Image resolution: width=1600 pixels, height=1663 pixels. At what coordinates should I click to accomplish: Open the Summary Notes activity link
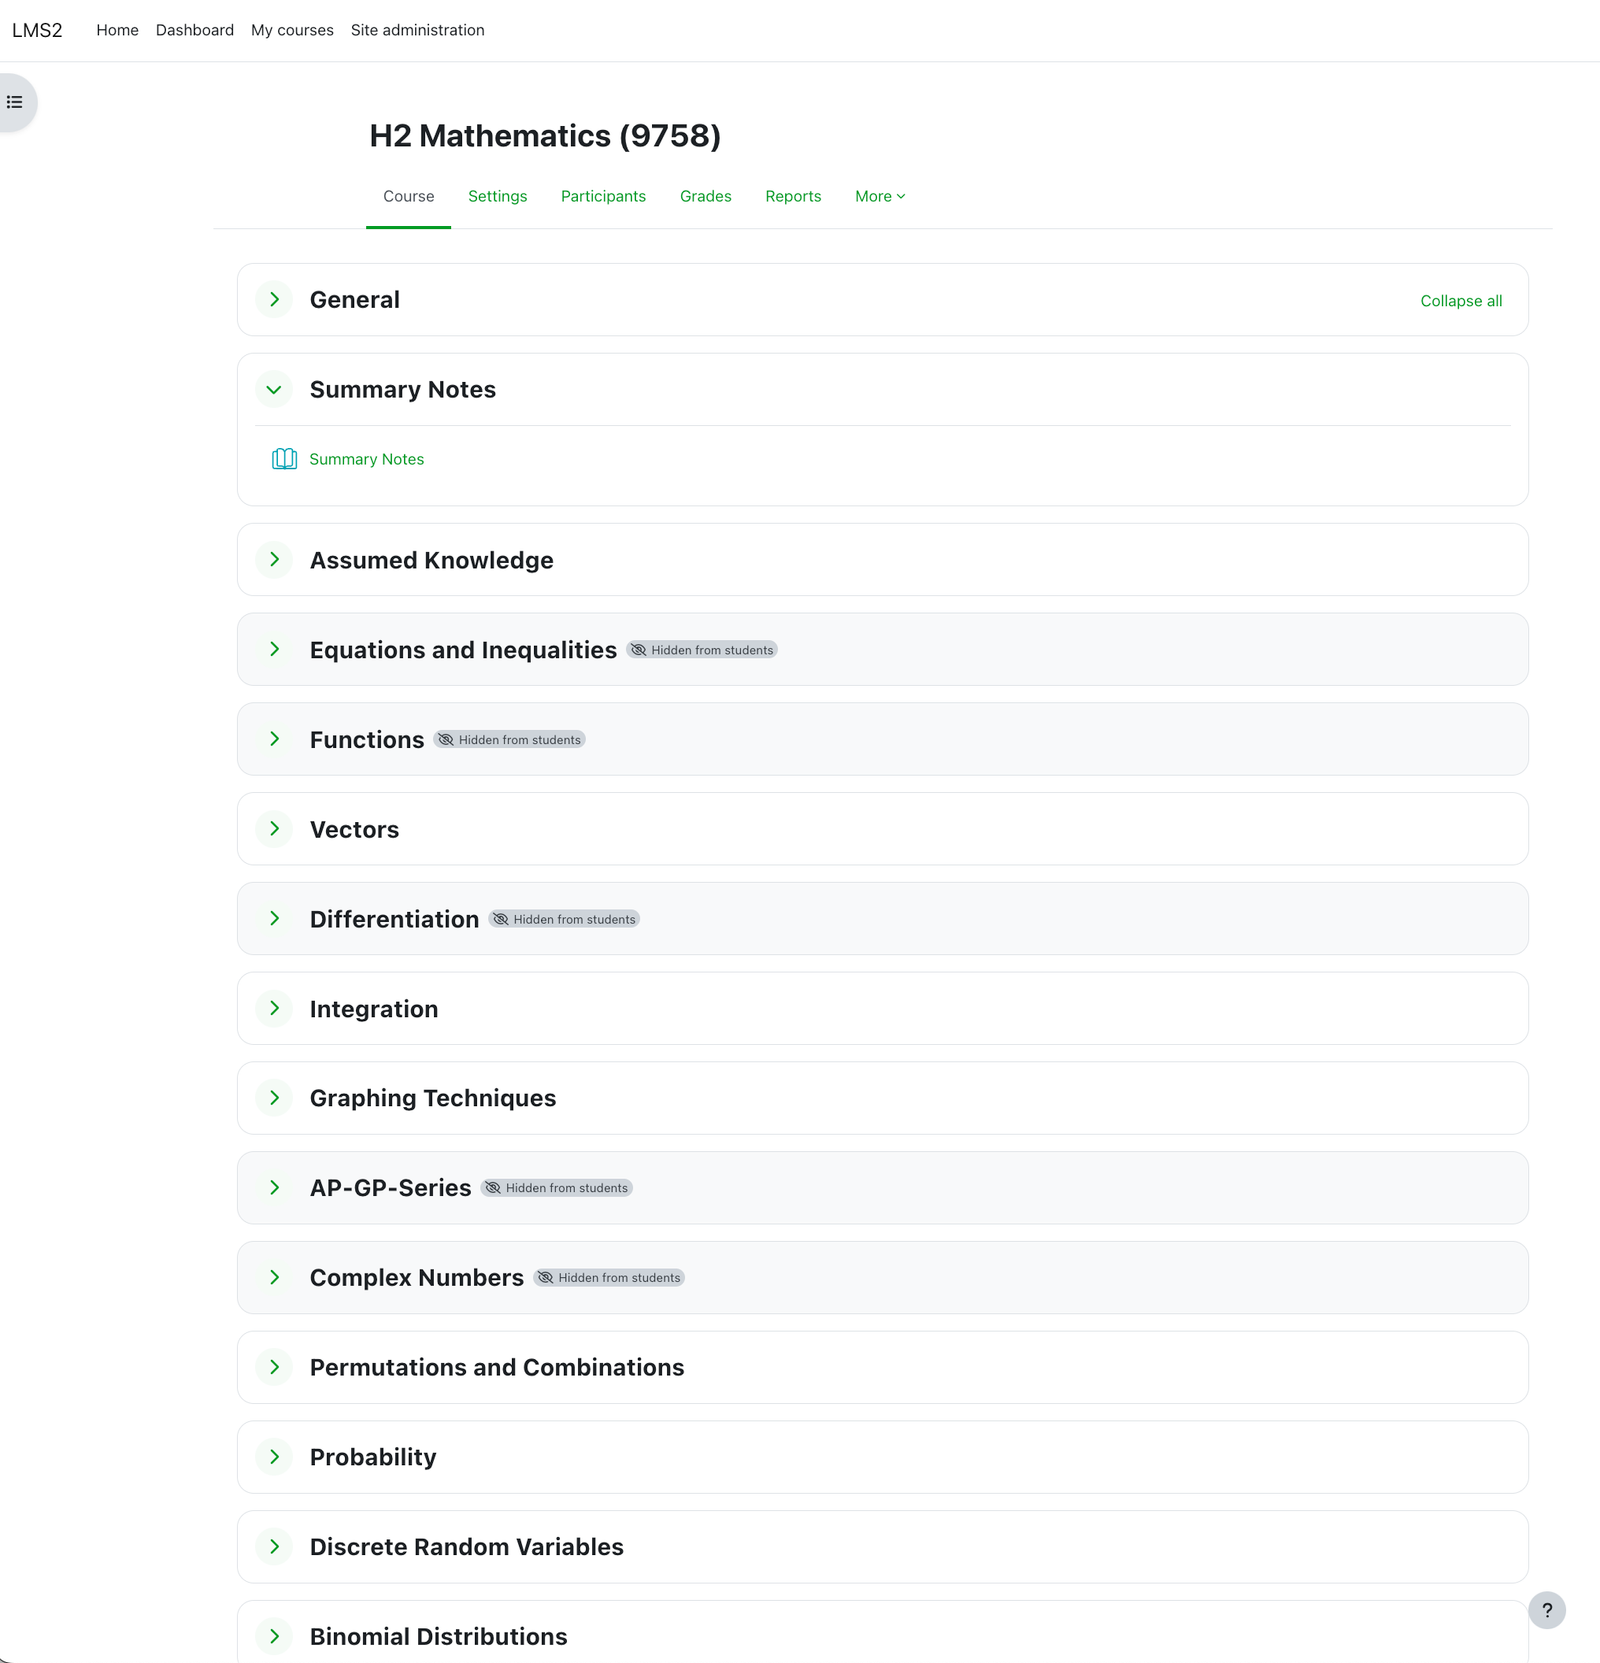(366, 459)
